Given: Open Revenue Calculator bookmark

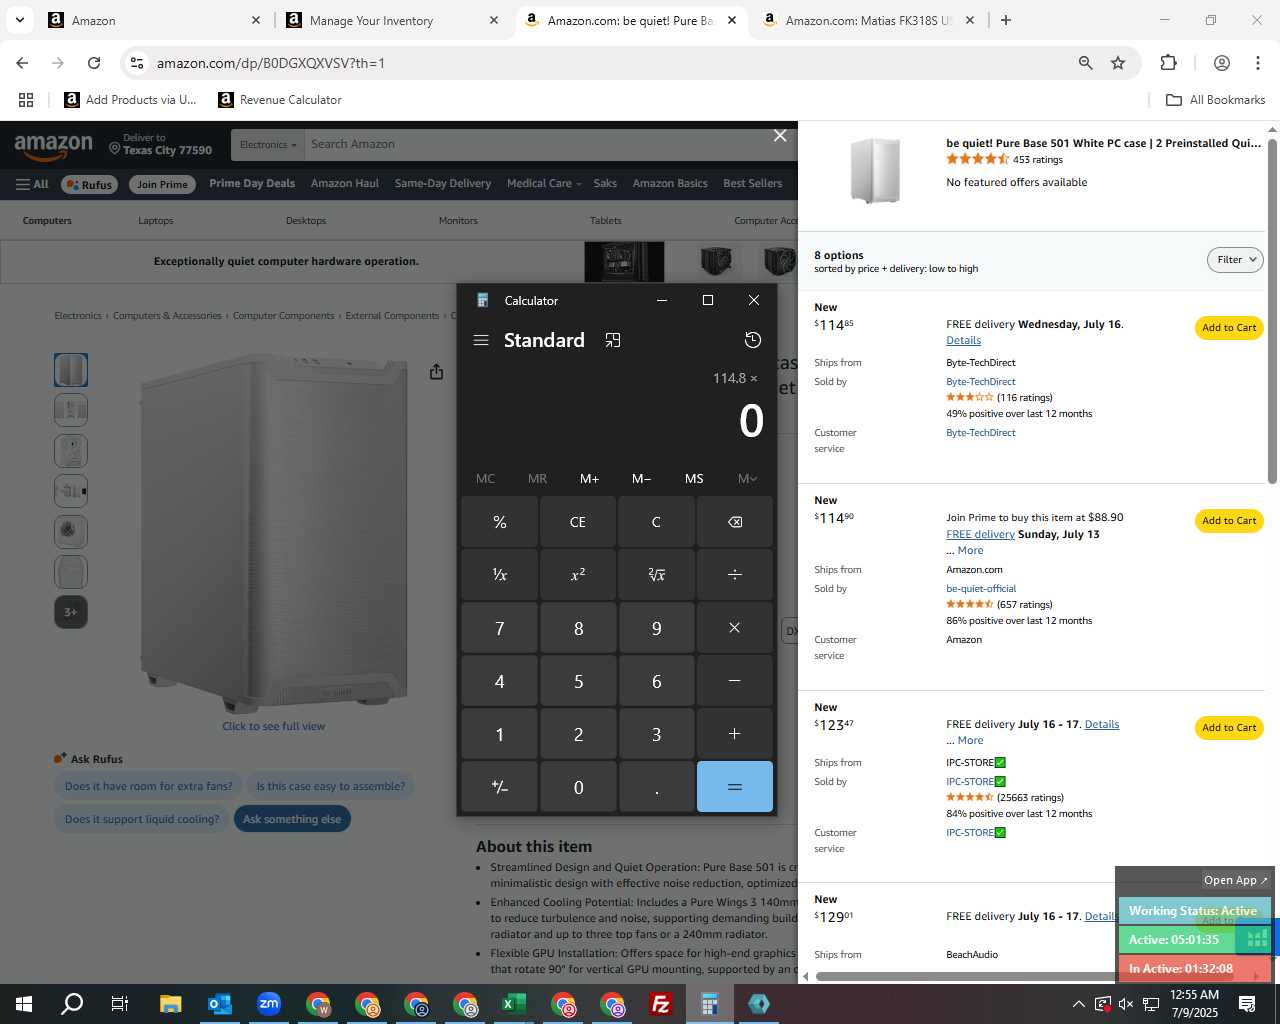Looking at the screenshot, I should 280,100.
